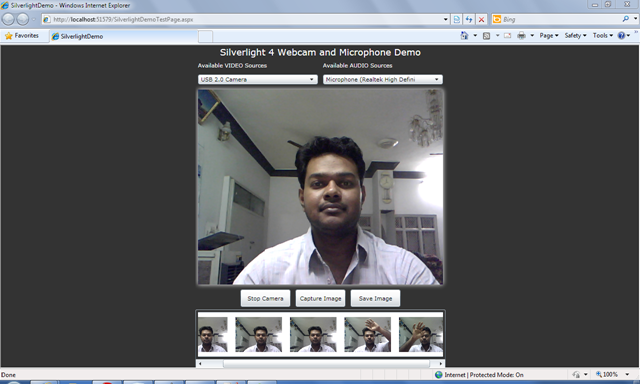Click the Internet zone globe icon
Viewport: 640px width, 384px height.
(438, 375)
